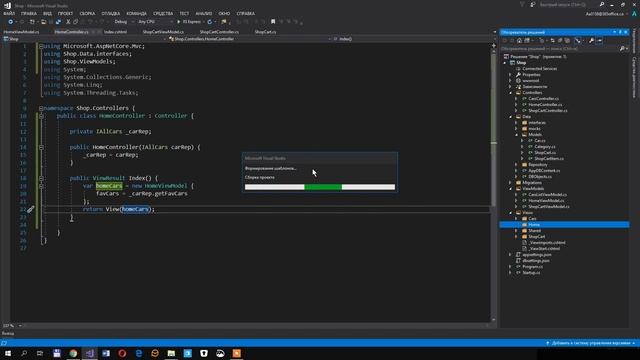Open the Index() member navigation dropdown
Image resolution: width=640 pixels, height=360 pixels.
412,39
